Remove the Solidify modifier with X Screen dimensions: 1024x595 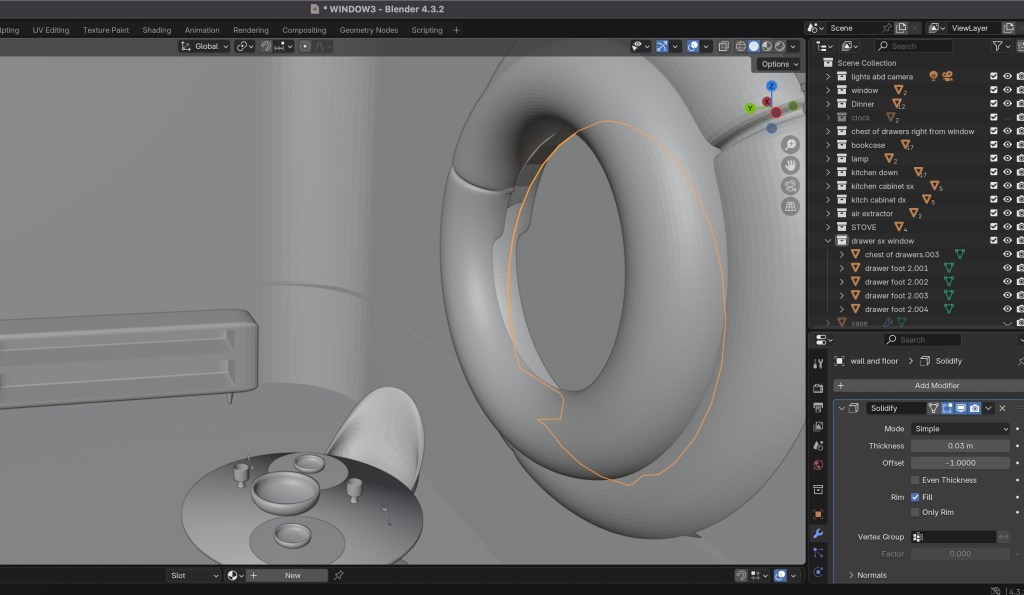tap(1002, 408)
